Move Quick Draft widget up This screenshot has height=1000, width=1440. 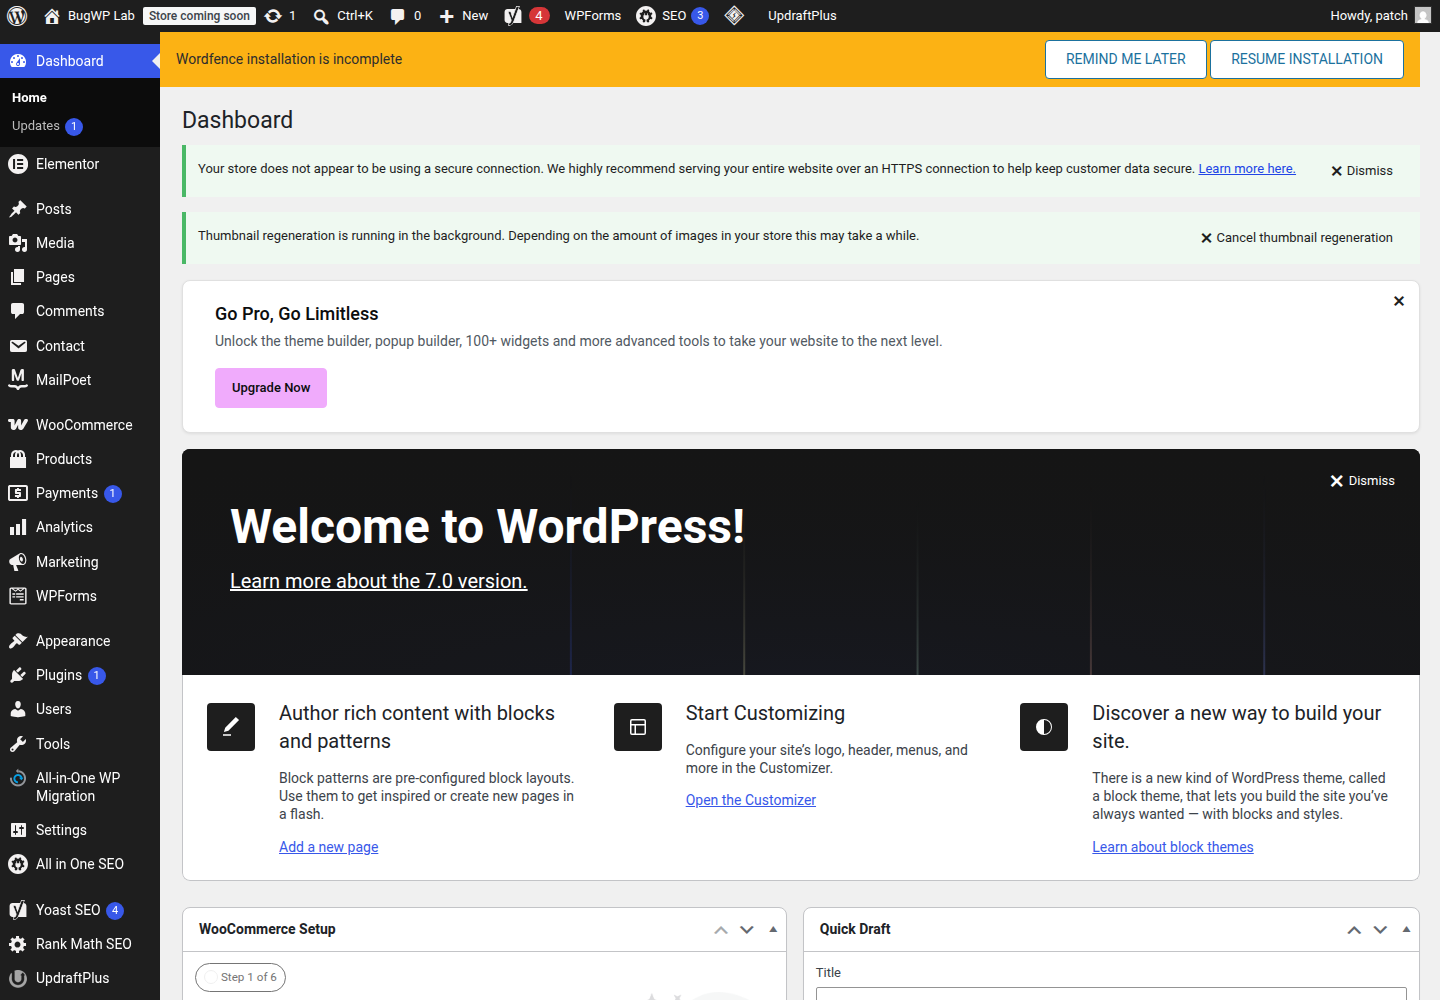click(x=1354, y=930)
